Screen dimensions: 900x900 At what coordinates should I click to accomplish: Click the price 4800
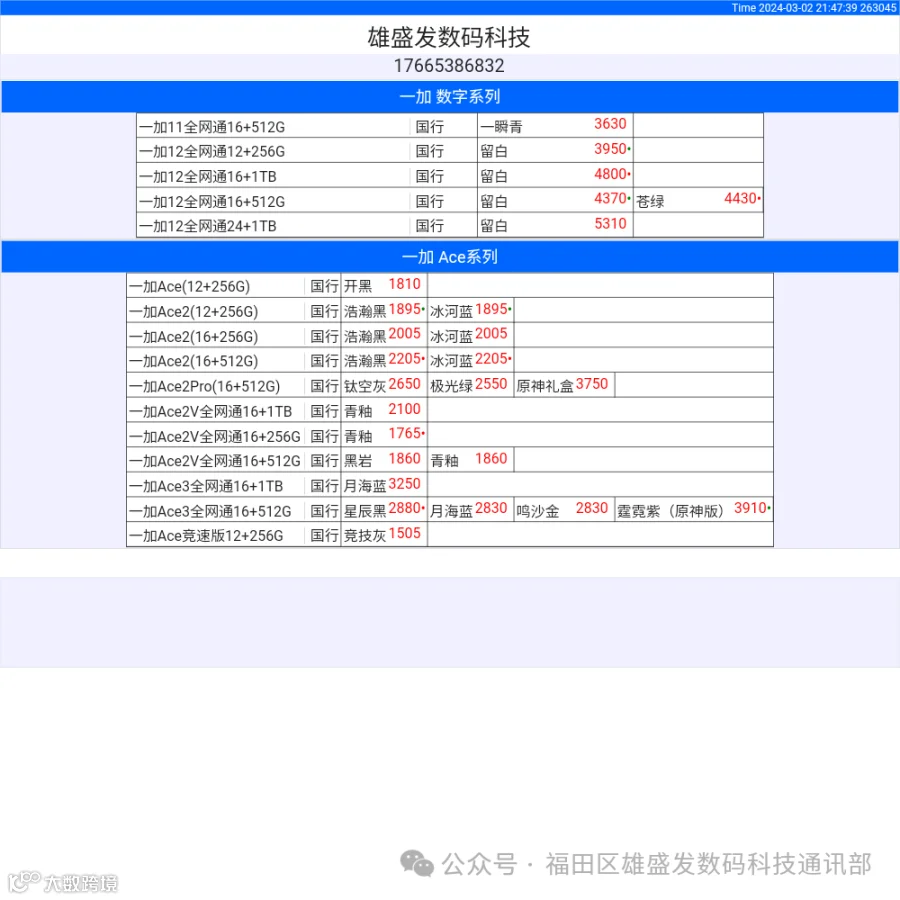click(610, 174)
